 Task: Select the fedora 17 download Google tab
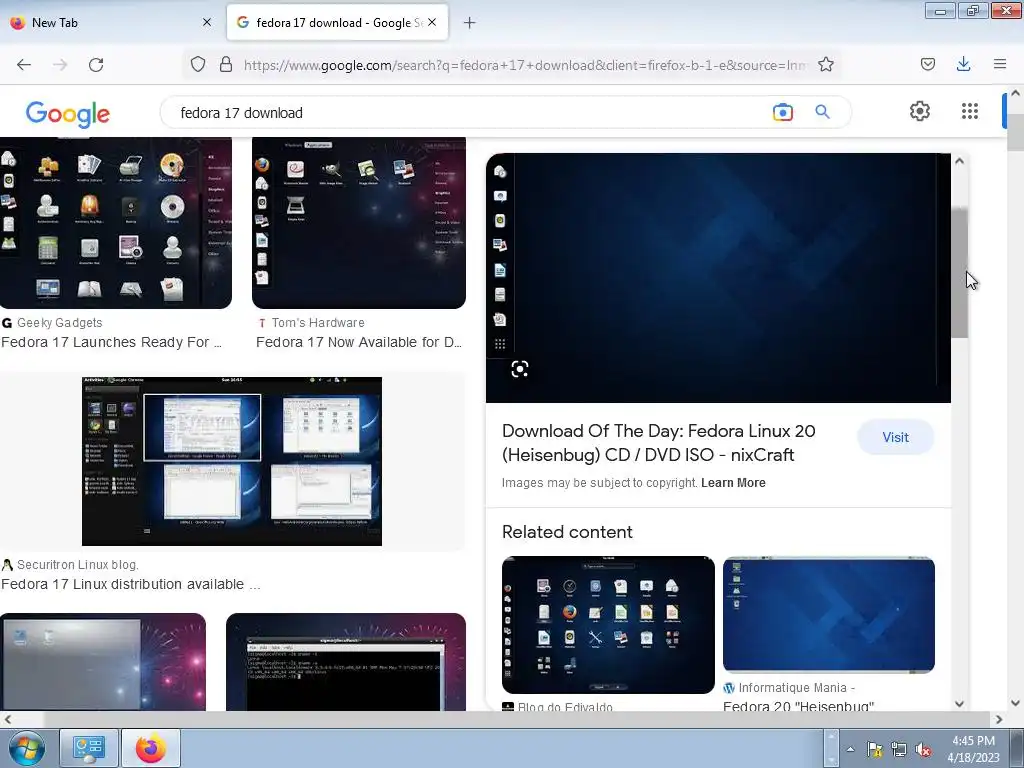pos(338,22)
